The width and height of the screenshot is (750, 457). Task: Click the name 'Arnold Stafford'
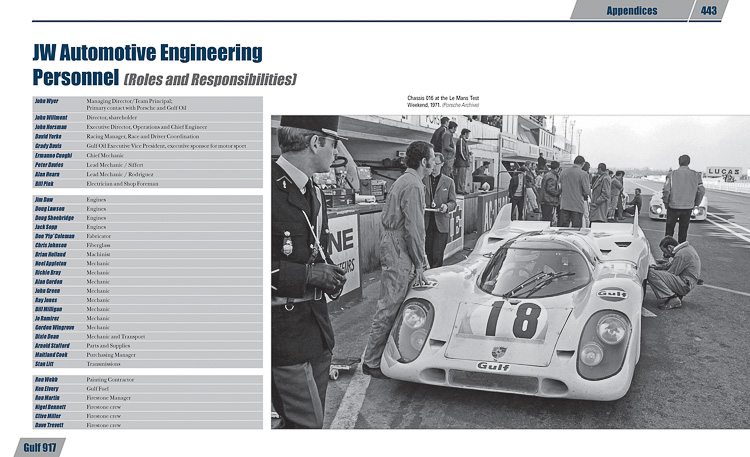(x=52, y=346)
